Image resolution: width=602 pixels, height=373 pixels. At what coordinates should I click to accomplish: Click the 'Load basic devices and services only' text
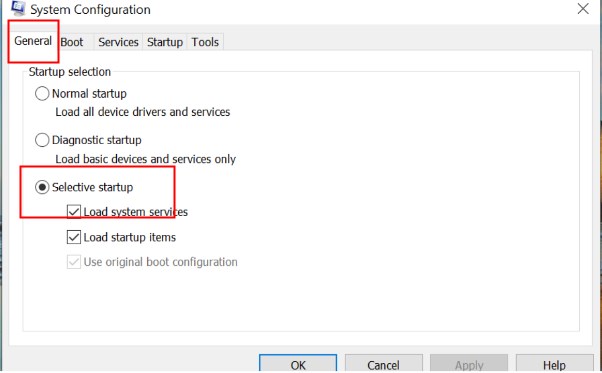146,159
